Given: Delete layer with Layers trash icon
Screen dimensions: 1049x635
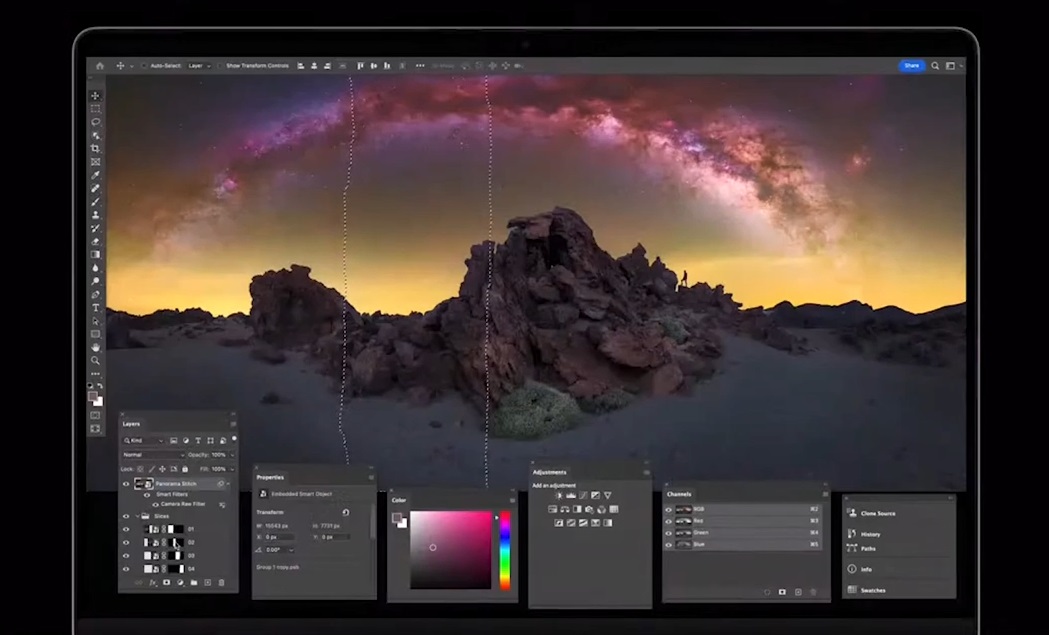Looking at the screenshot, I should (x=221, y=583).
